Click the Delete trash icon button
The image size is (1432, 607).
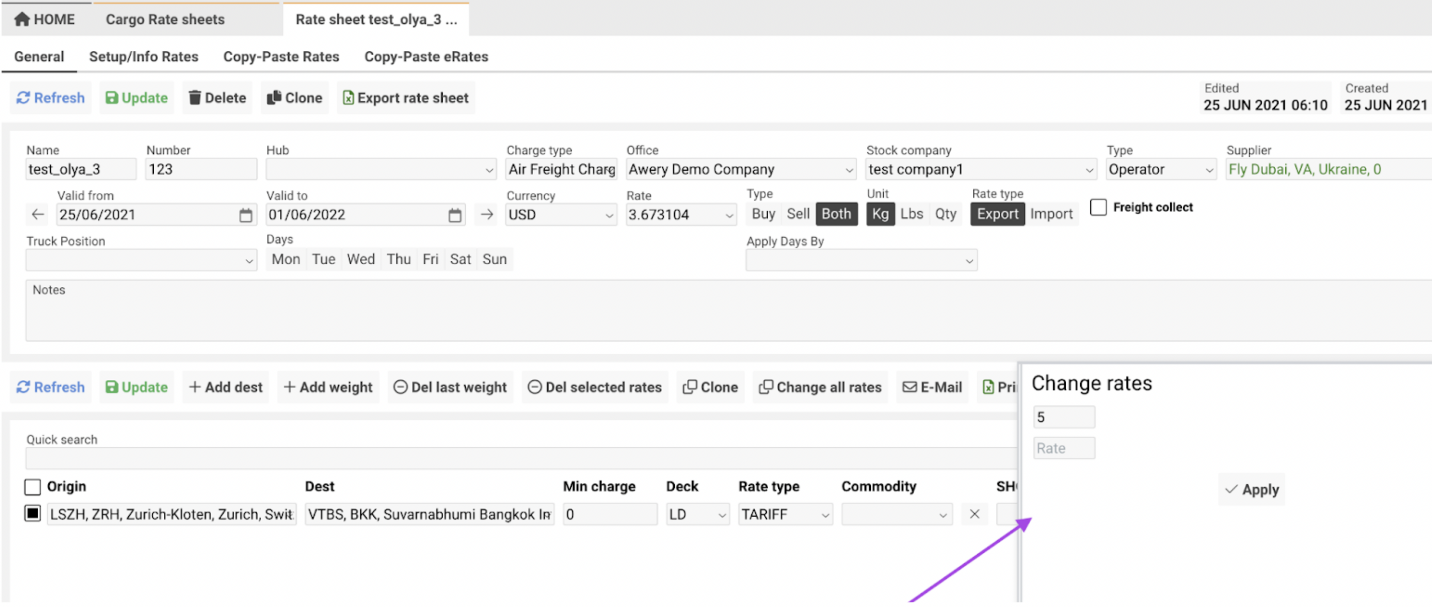[x=217, y=98]
